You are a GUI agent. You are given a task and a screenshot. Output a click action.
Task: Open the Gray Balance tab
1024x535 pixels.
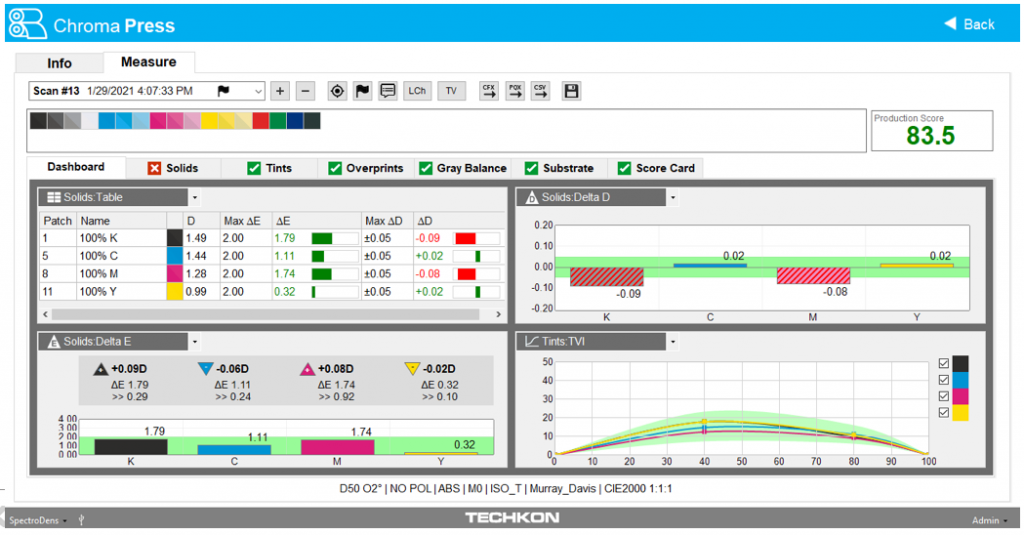[x=462, y=168]
